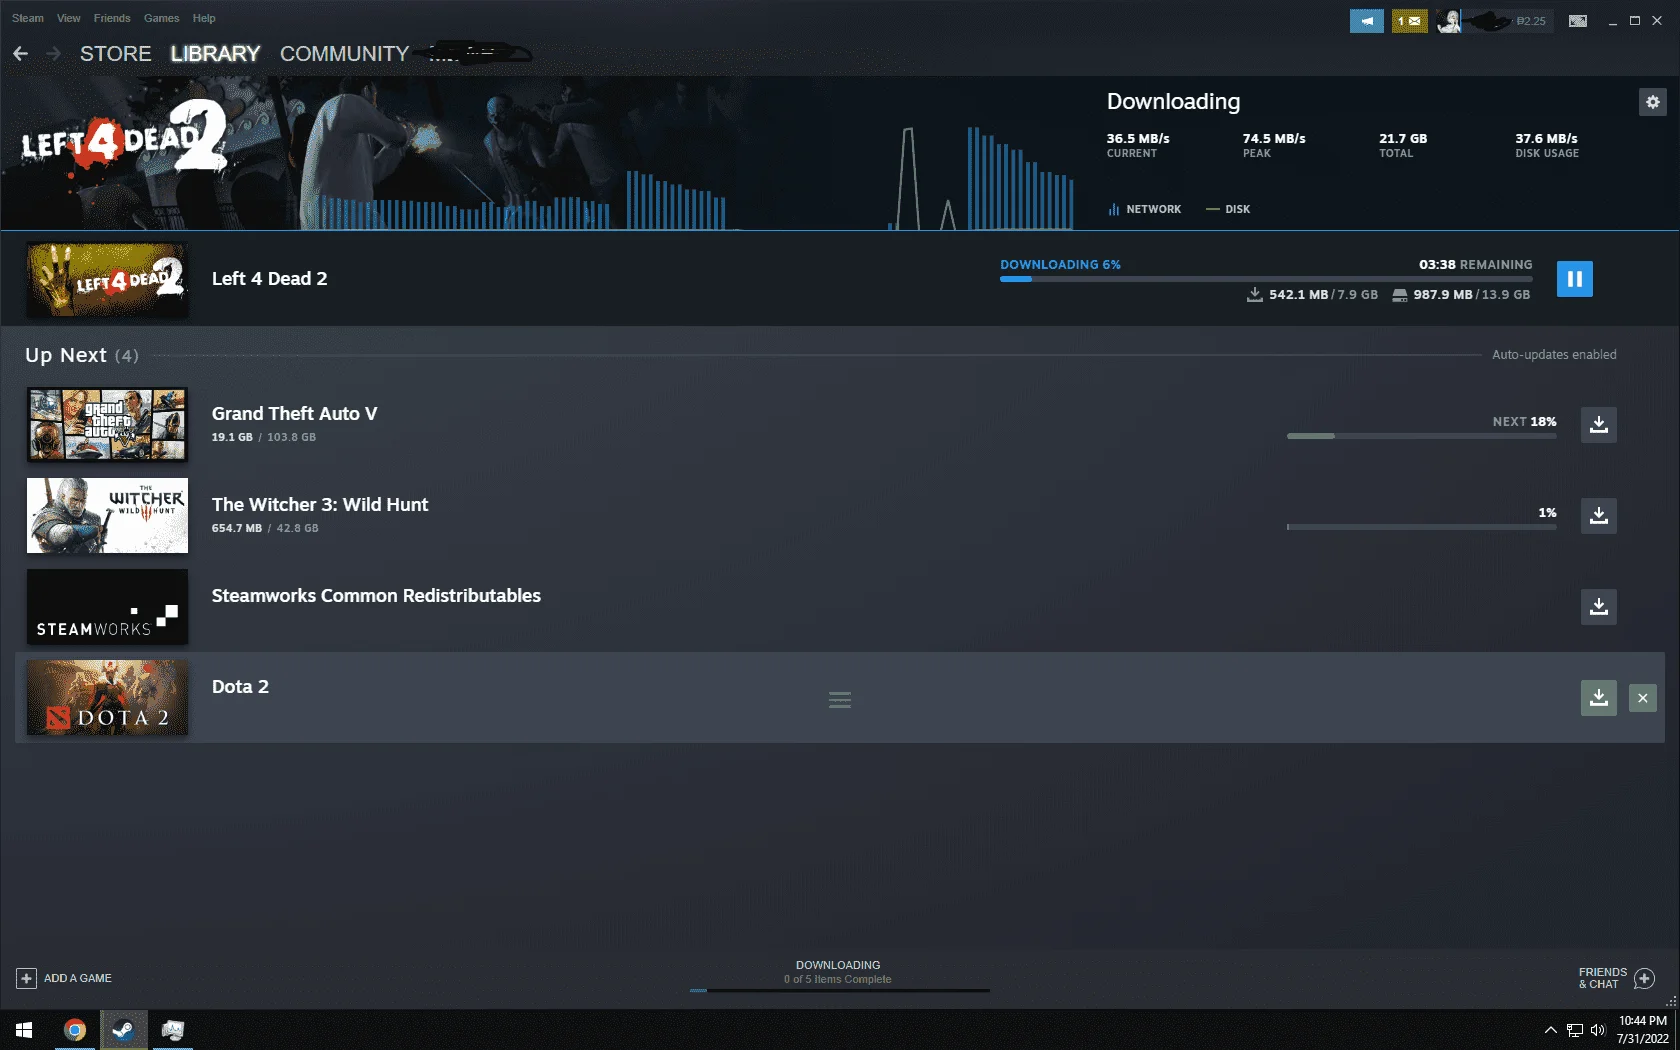Open the Help menu
Image resolution: width=1680 pixels, height=1050 pixels.
point(204,18)
